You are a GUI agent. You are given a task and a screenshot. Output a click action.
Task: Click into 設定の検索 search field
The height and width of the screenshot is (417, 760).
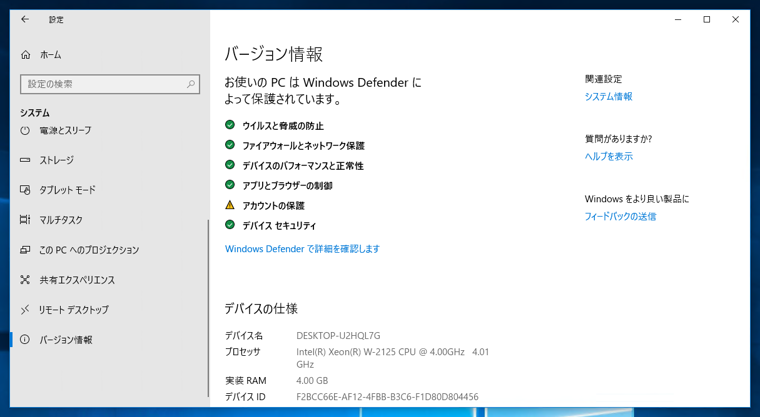point(110,84)
